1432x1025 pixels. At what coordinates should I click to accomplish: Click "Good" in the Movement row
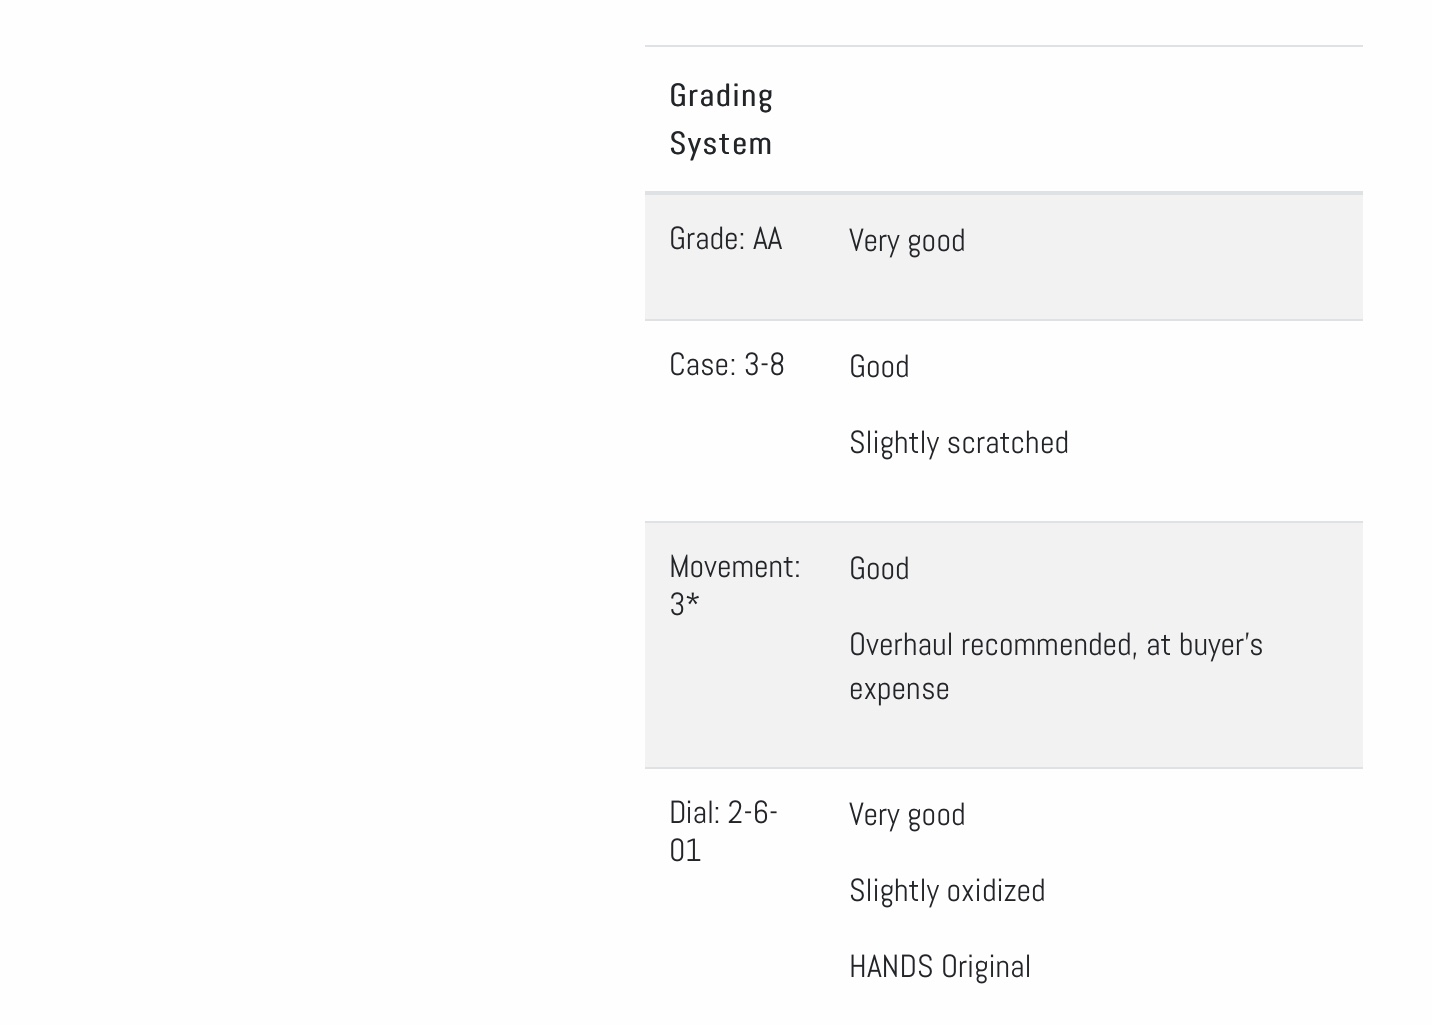pos(879,569)
